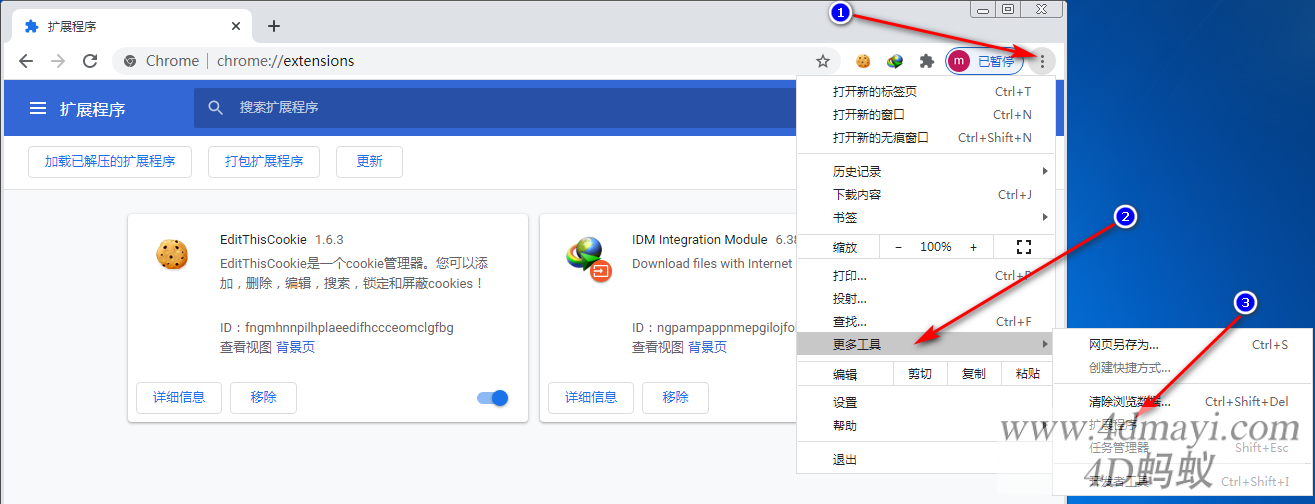Click the browser back arrow
Image resolution: width=1315 pixels, height=504 pixels.
pyautogui.click(x=26, y=61)
